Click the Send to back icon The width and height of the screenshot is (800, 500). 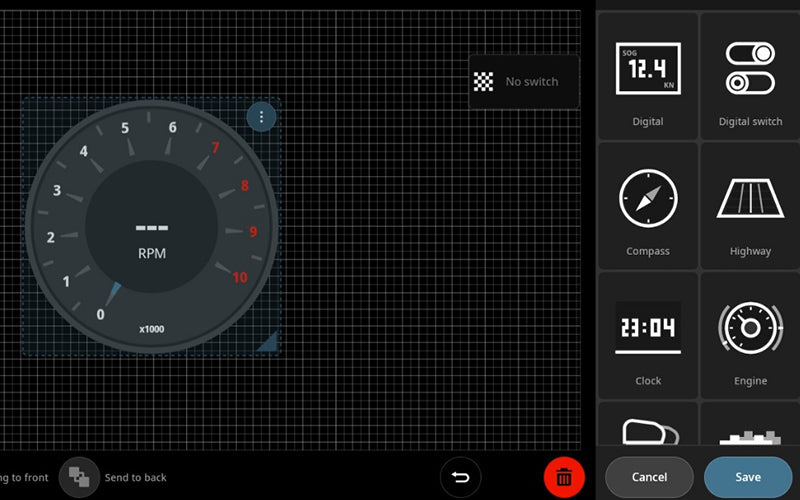click(79, 477)
